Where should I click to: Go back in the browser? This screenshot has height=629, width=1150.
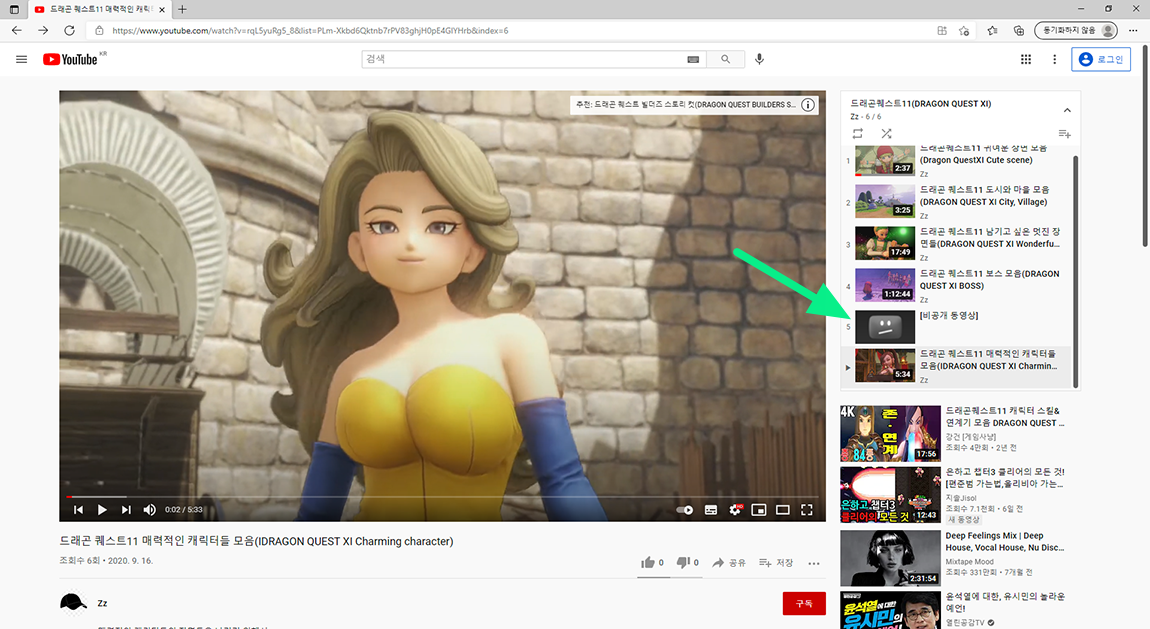(17, 31)
